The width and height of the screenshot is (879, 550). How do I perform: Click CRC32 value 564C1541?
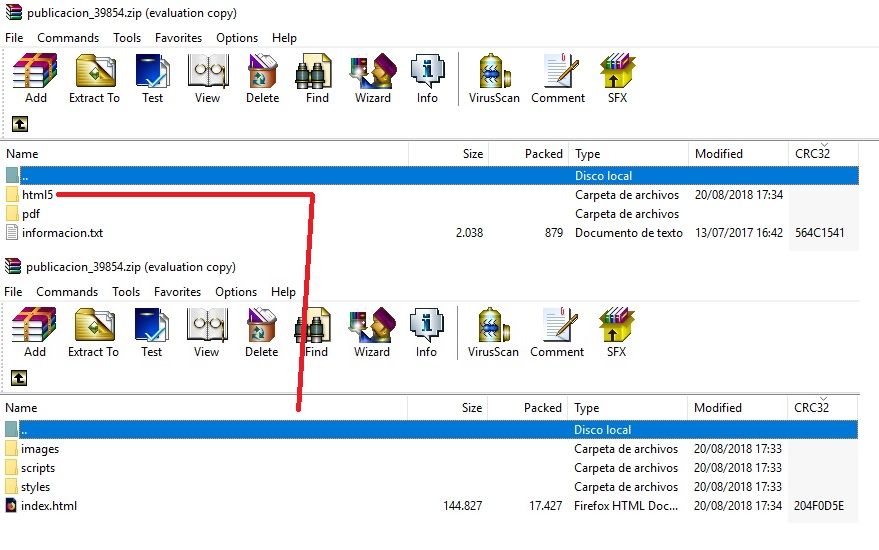tap(820, 233)
